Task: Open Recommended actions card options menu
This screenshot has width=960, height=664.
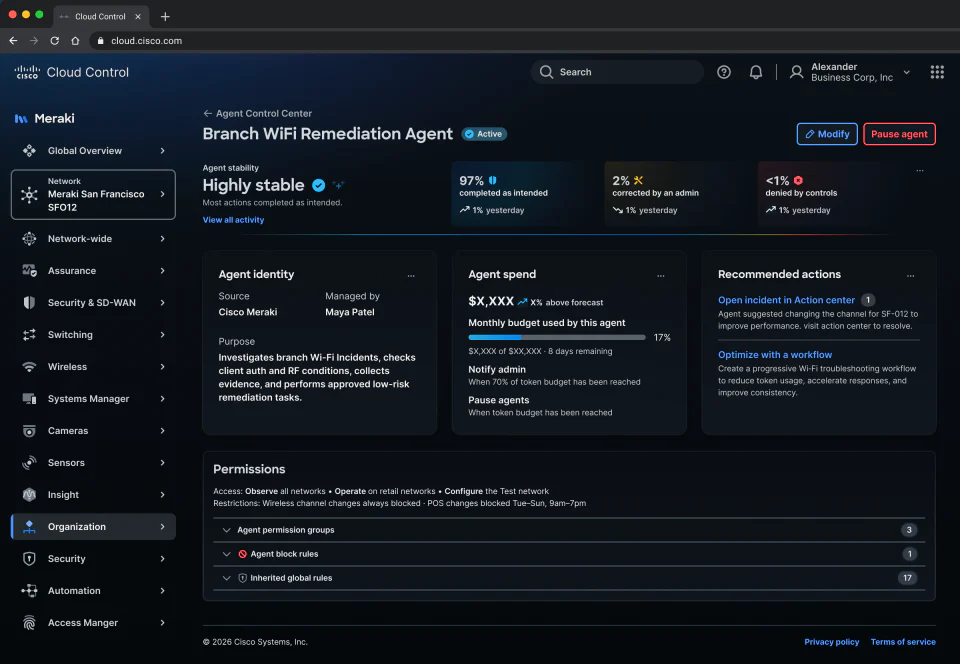Action: pyautogui.click(x=910, y=276)
